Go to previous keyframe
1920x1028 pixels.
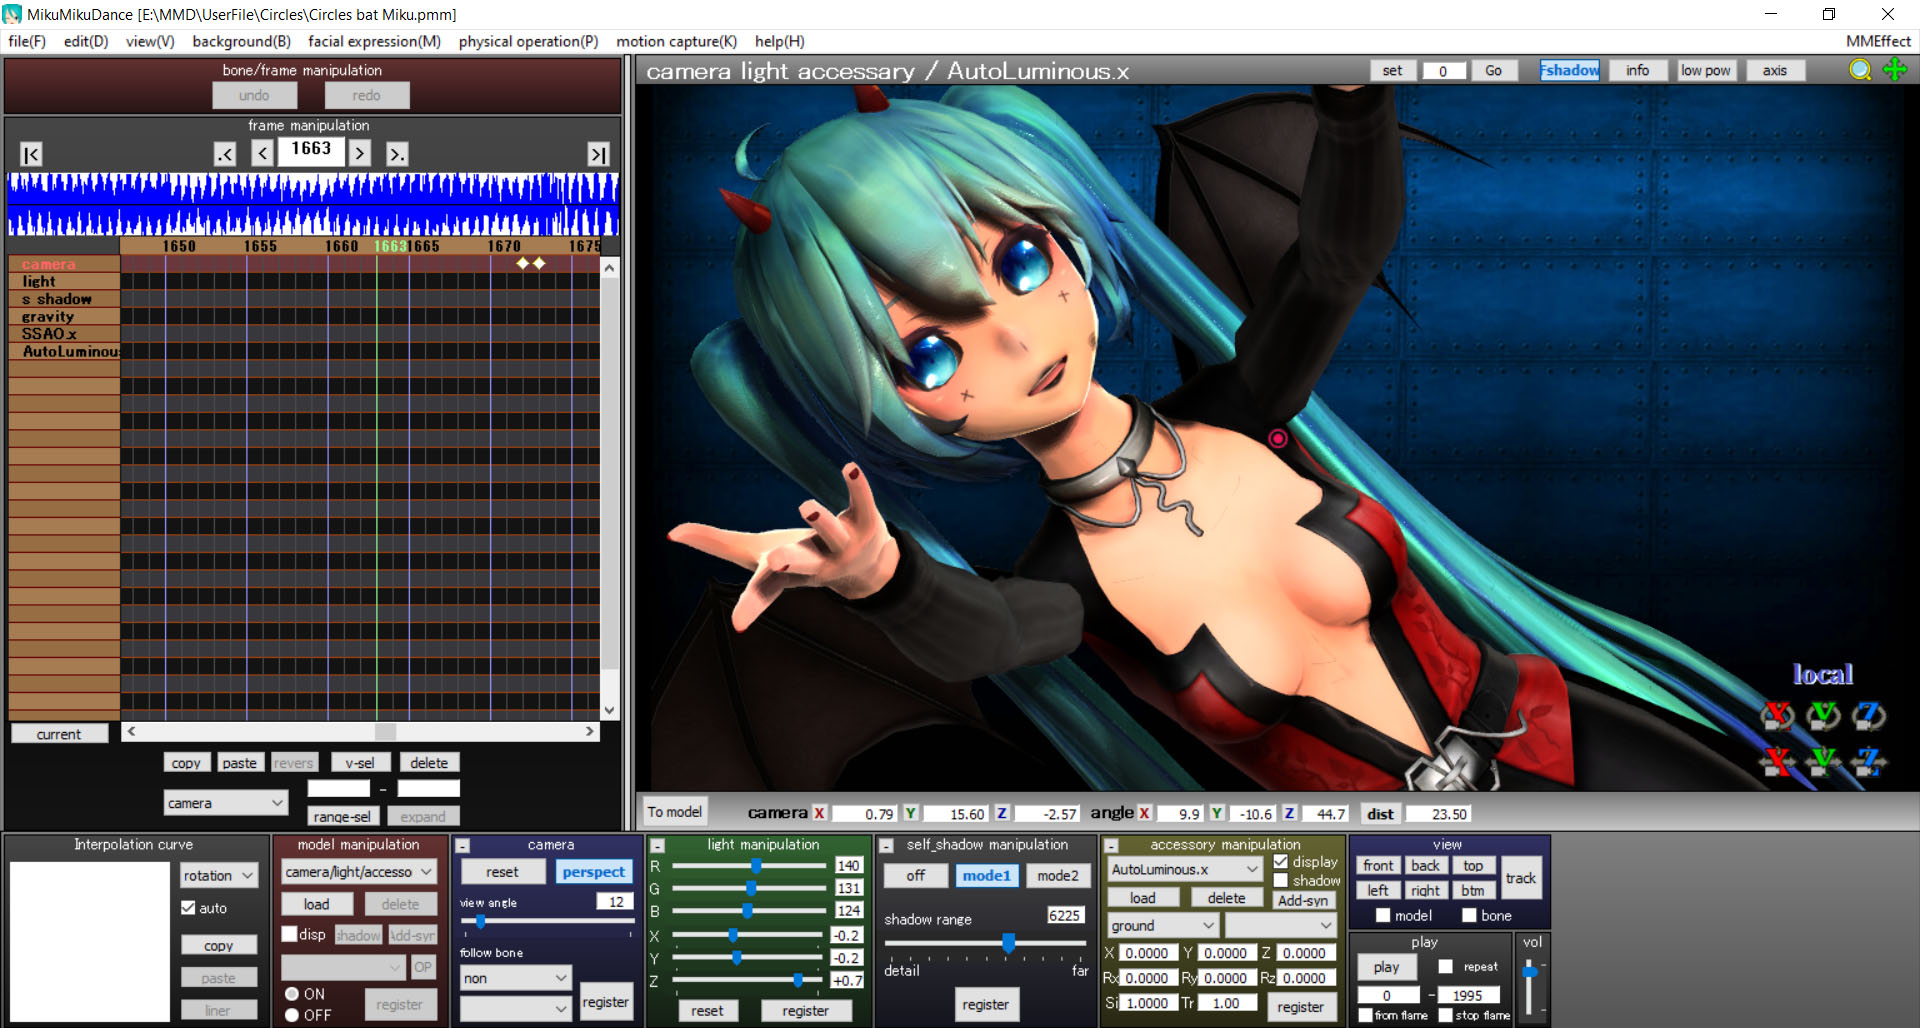[x=225, y=154]
